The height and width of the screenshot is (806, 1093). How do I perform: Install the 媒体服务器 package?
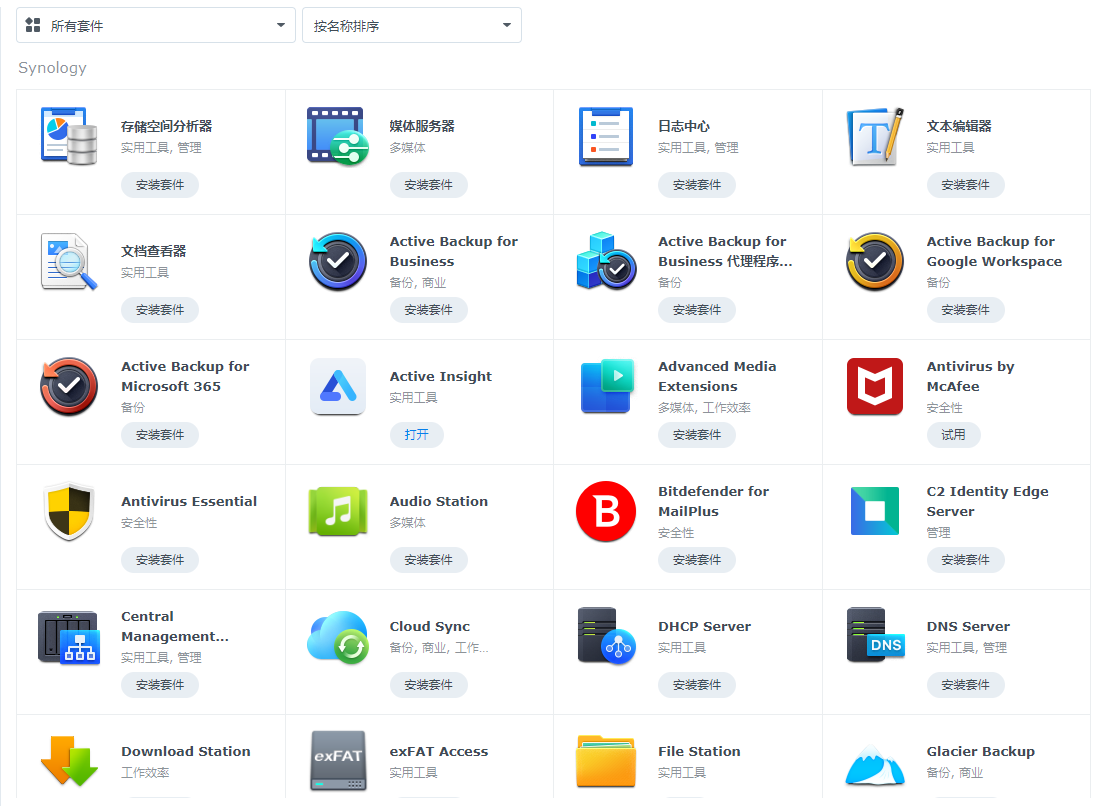(428, 185)
